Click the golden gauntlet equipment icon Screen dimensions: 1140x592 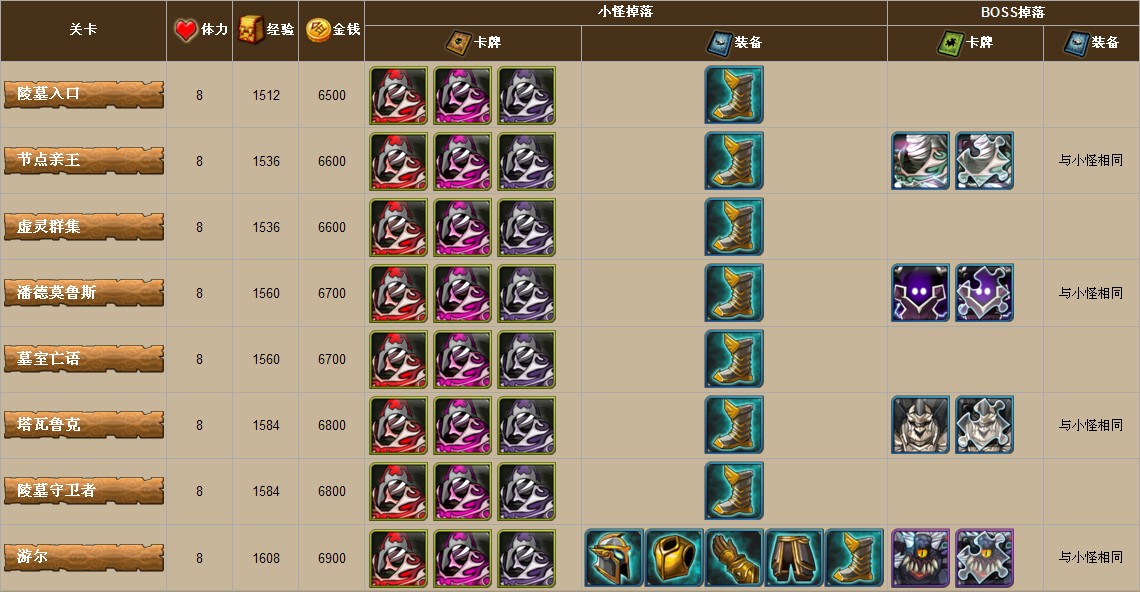click(734, 558)
